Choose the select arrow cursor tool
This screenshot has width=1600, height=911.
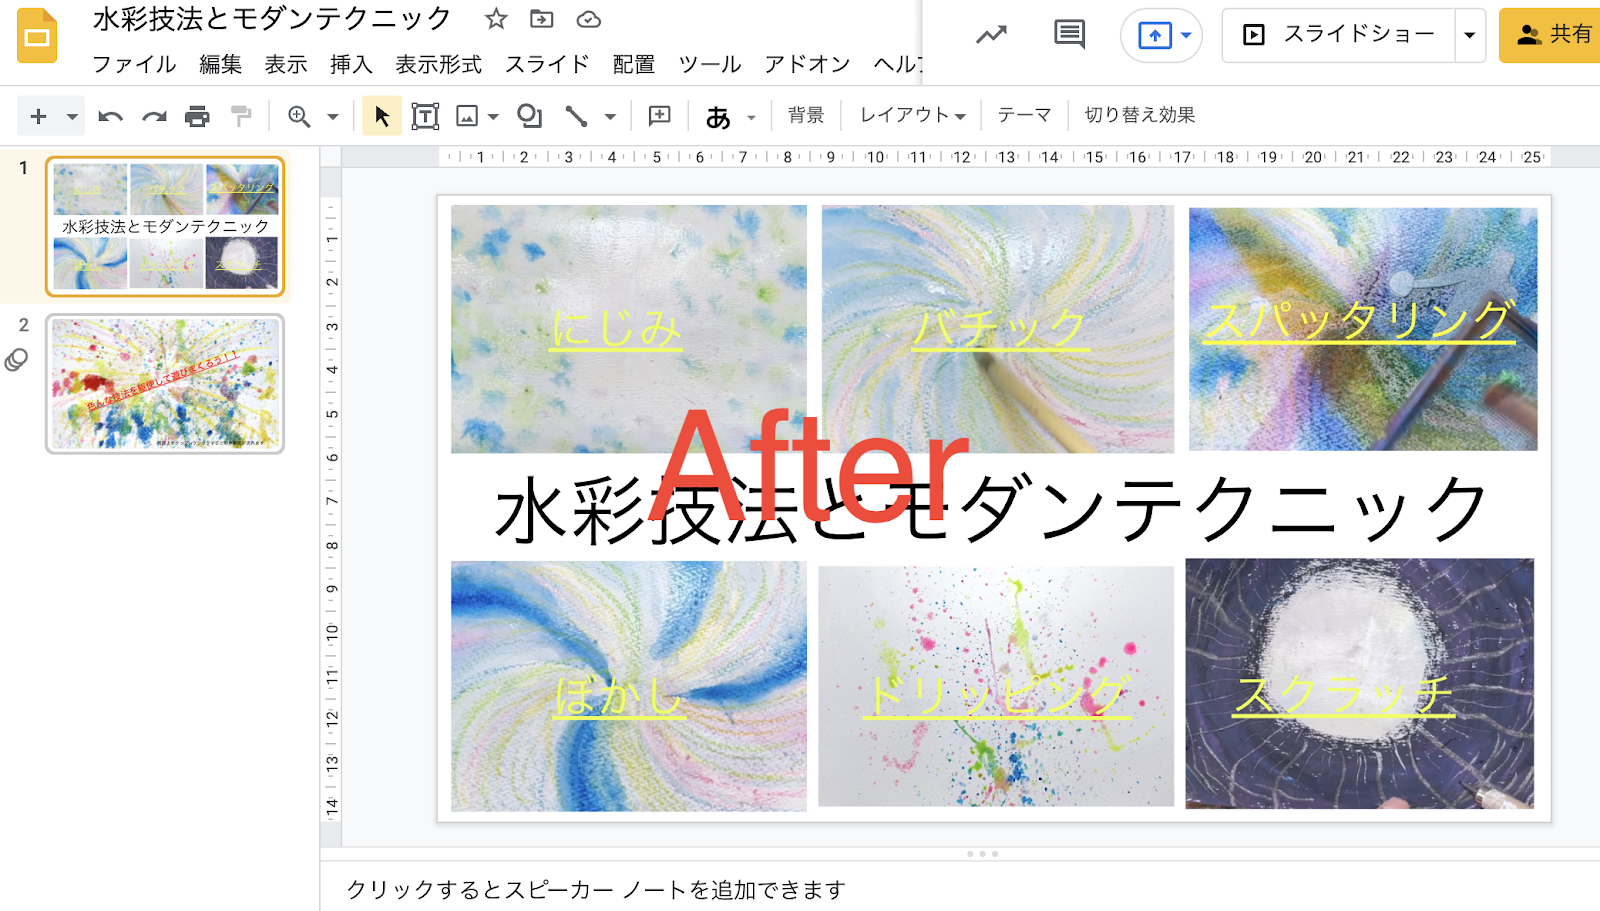[382, 116]
